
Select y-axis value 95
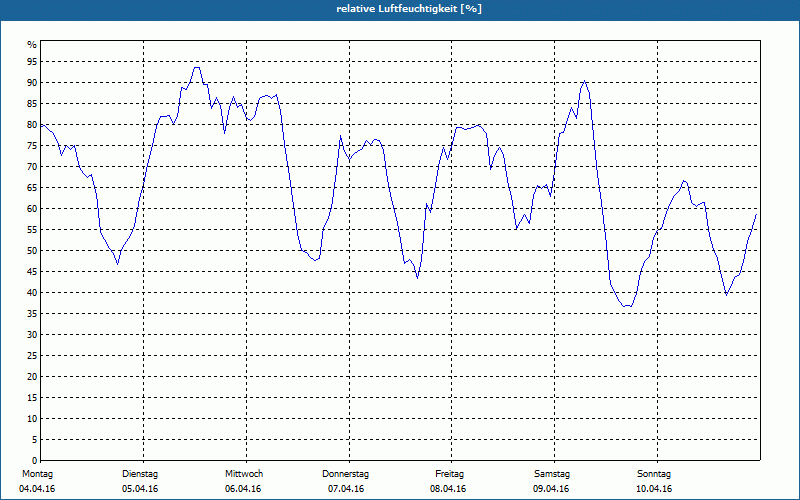point(32,62)
